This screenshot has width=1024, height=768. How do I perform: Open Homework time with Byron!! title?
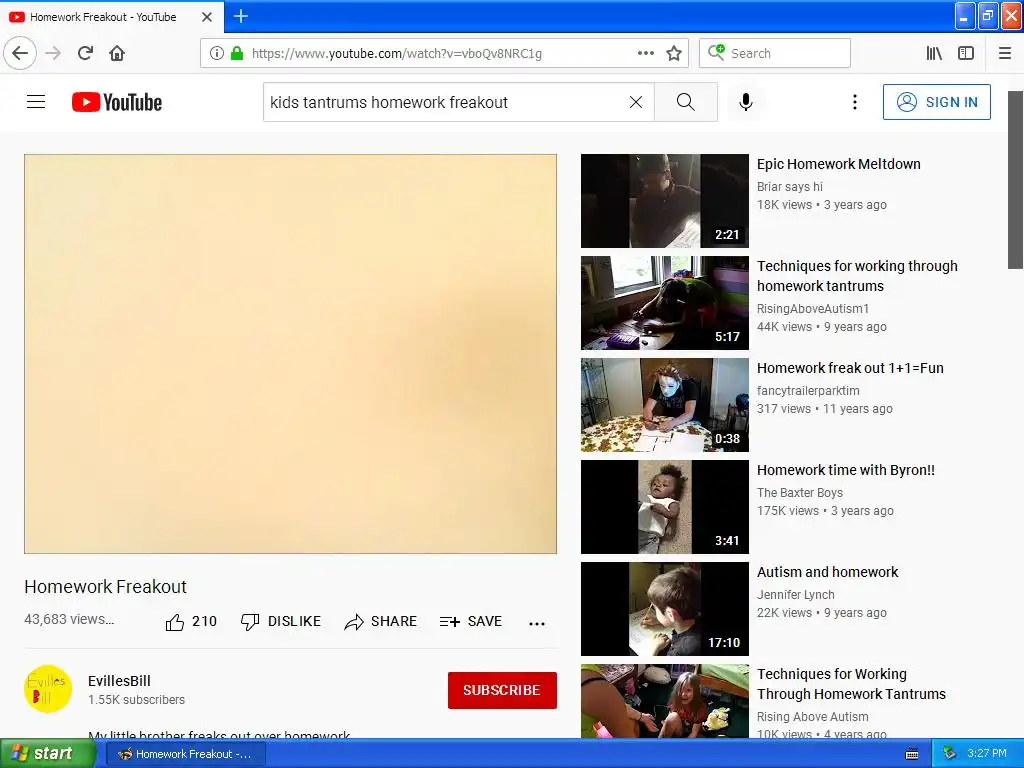click(x=846, y=470)
